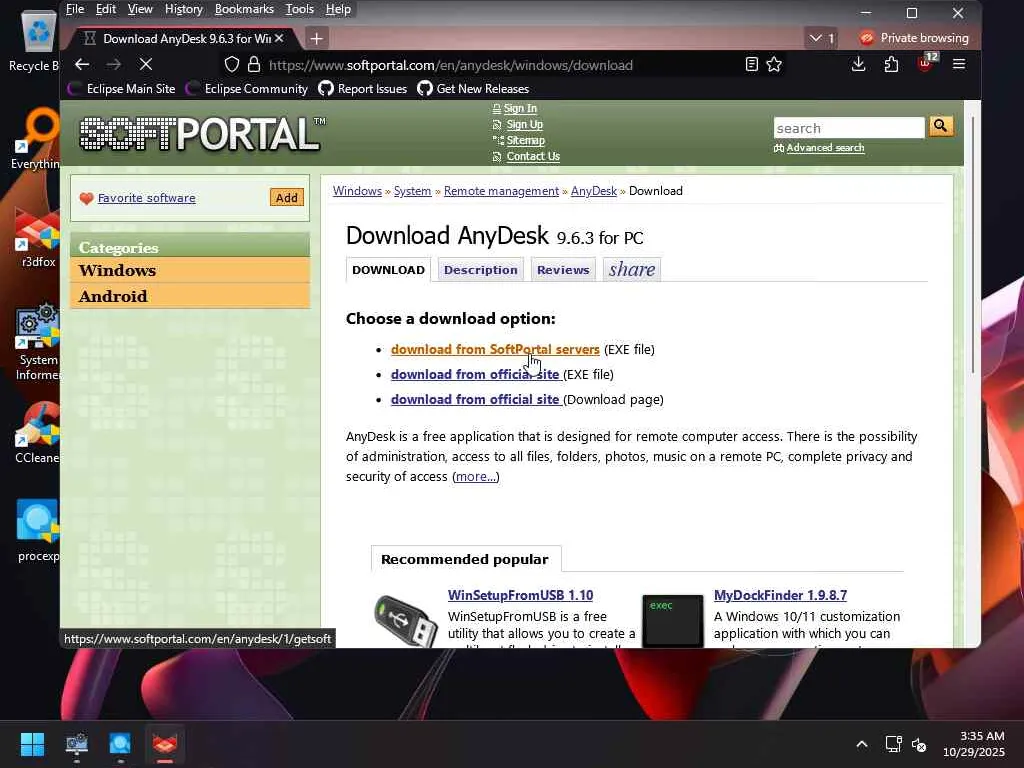Open the File menu
The width and height of the screenshot is (1024, 768).
[75, 9]
